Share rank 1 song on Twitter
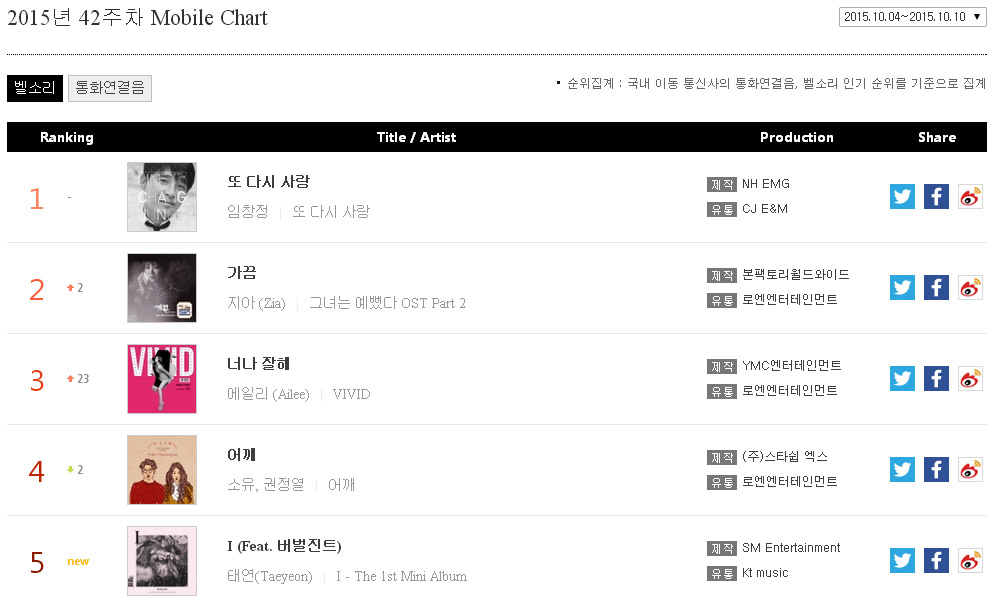This screenshot has width=995, height=599. (x=902, y=197)
